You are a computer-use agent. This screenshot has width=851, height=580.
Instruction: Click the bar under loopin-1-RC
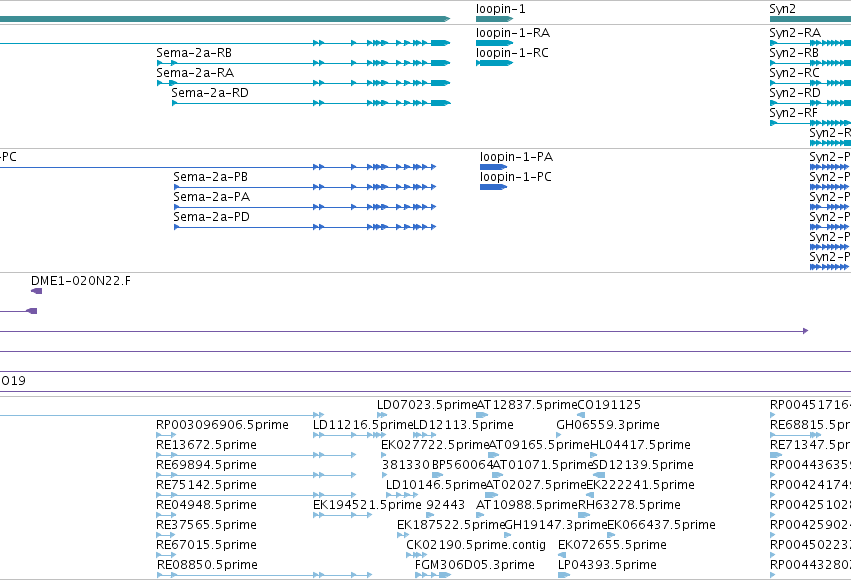point(494,63)
